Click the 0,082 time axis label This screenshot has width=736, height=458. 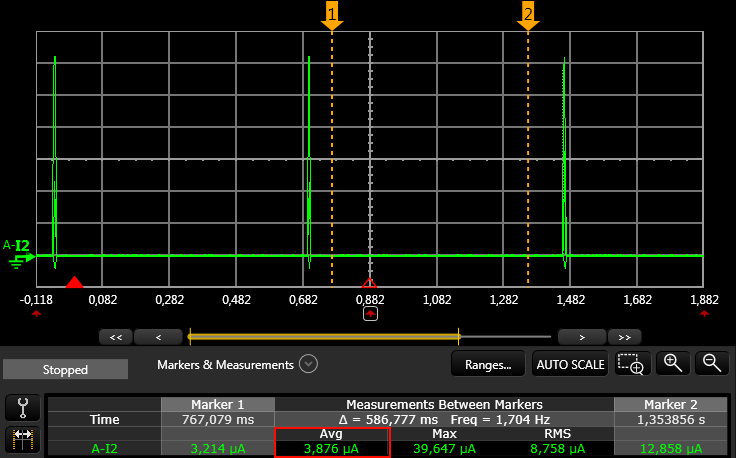click(x=103, y=300)
